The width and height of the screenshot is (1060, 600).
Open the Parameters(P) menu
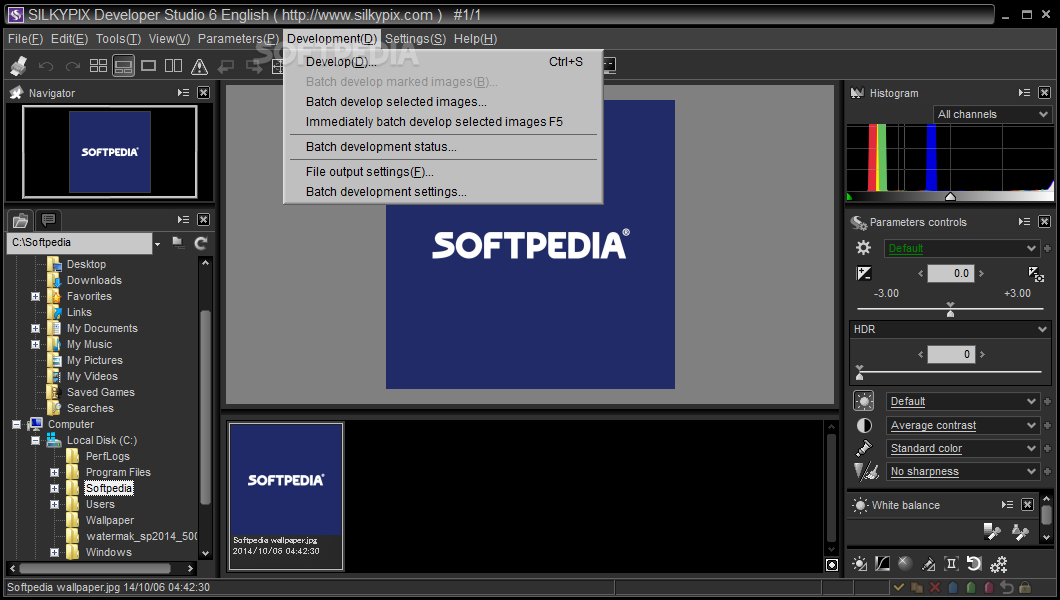coord(238,39)
